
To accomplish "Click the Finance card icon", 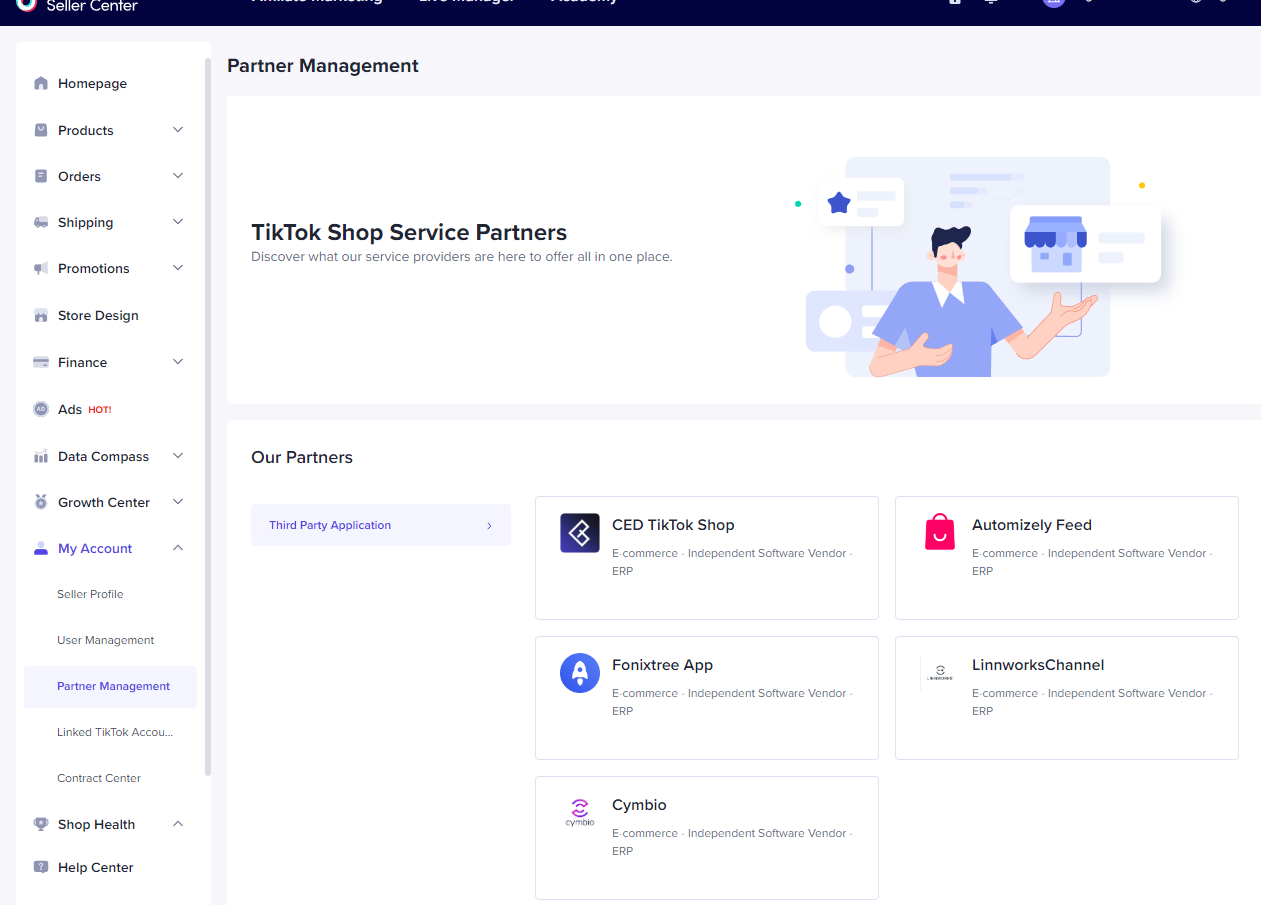I will (x=41, y=362).
